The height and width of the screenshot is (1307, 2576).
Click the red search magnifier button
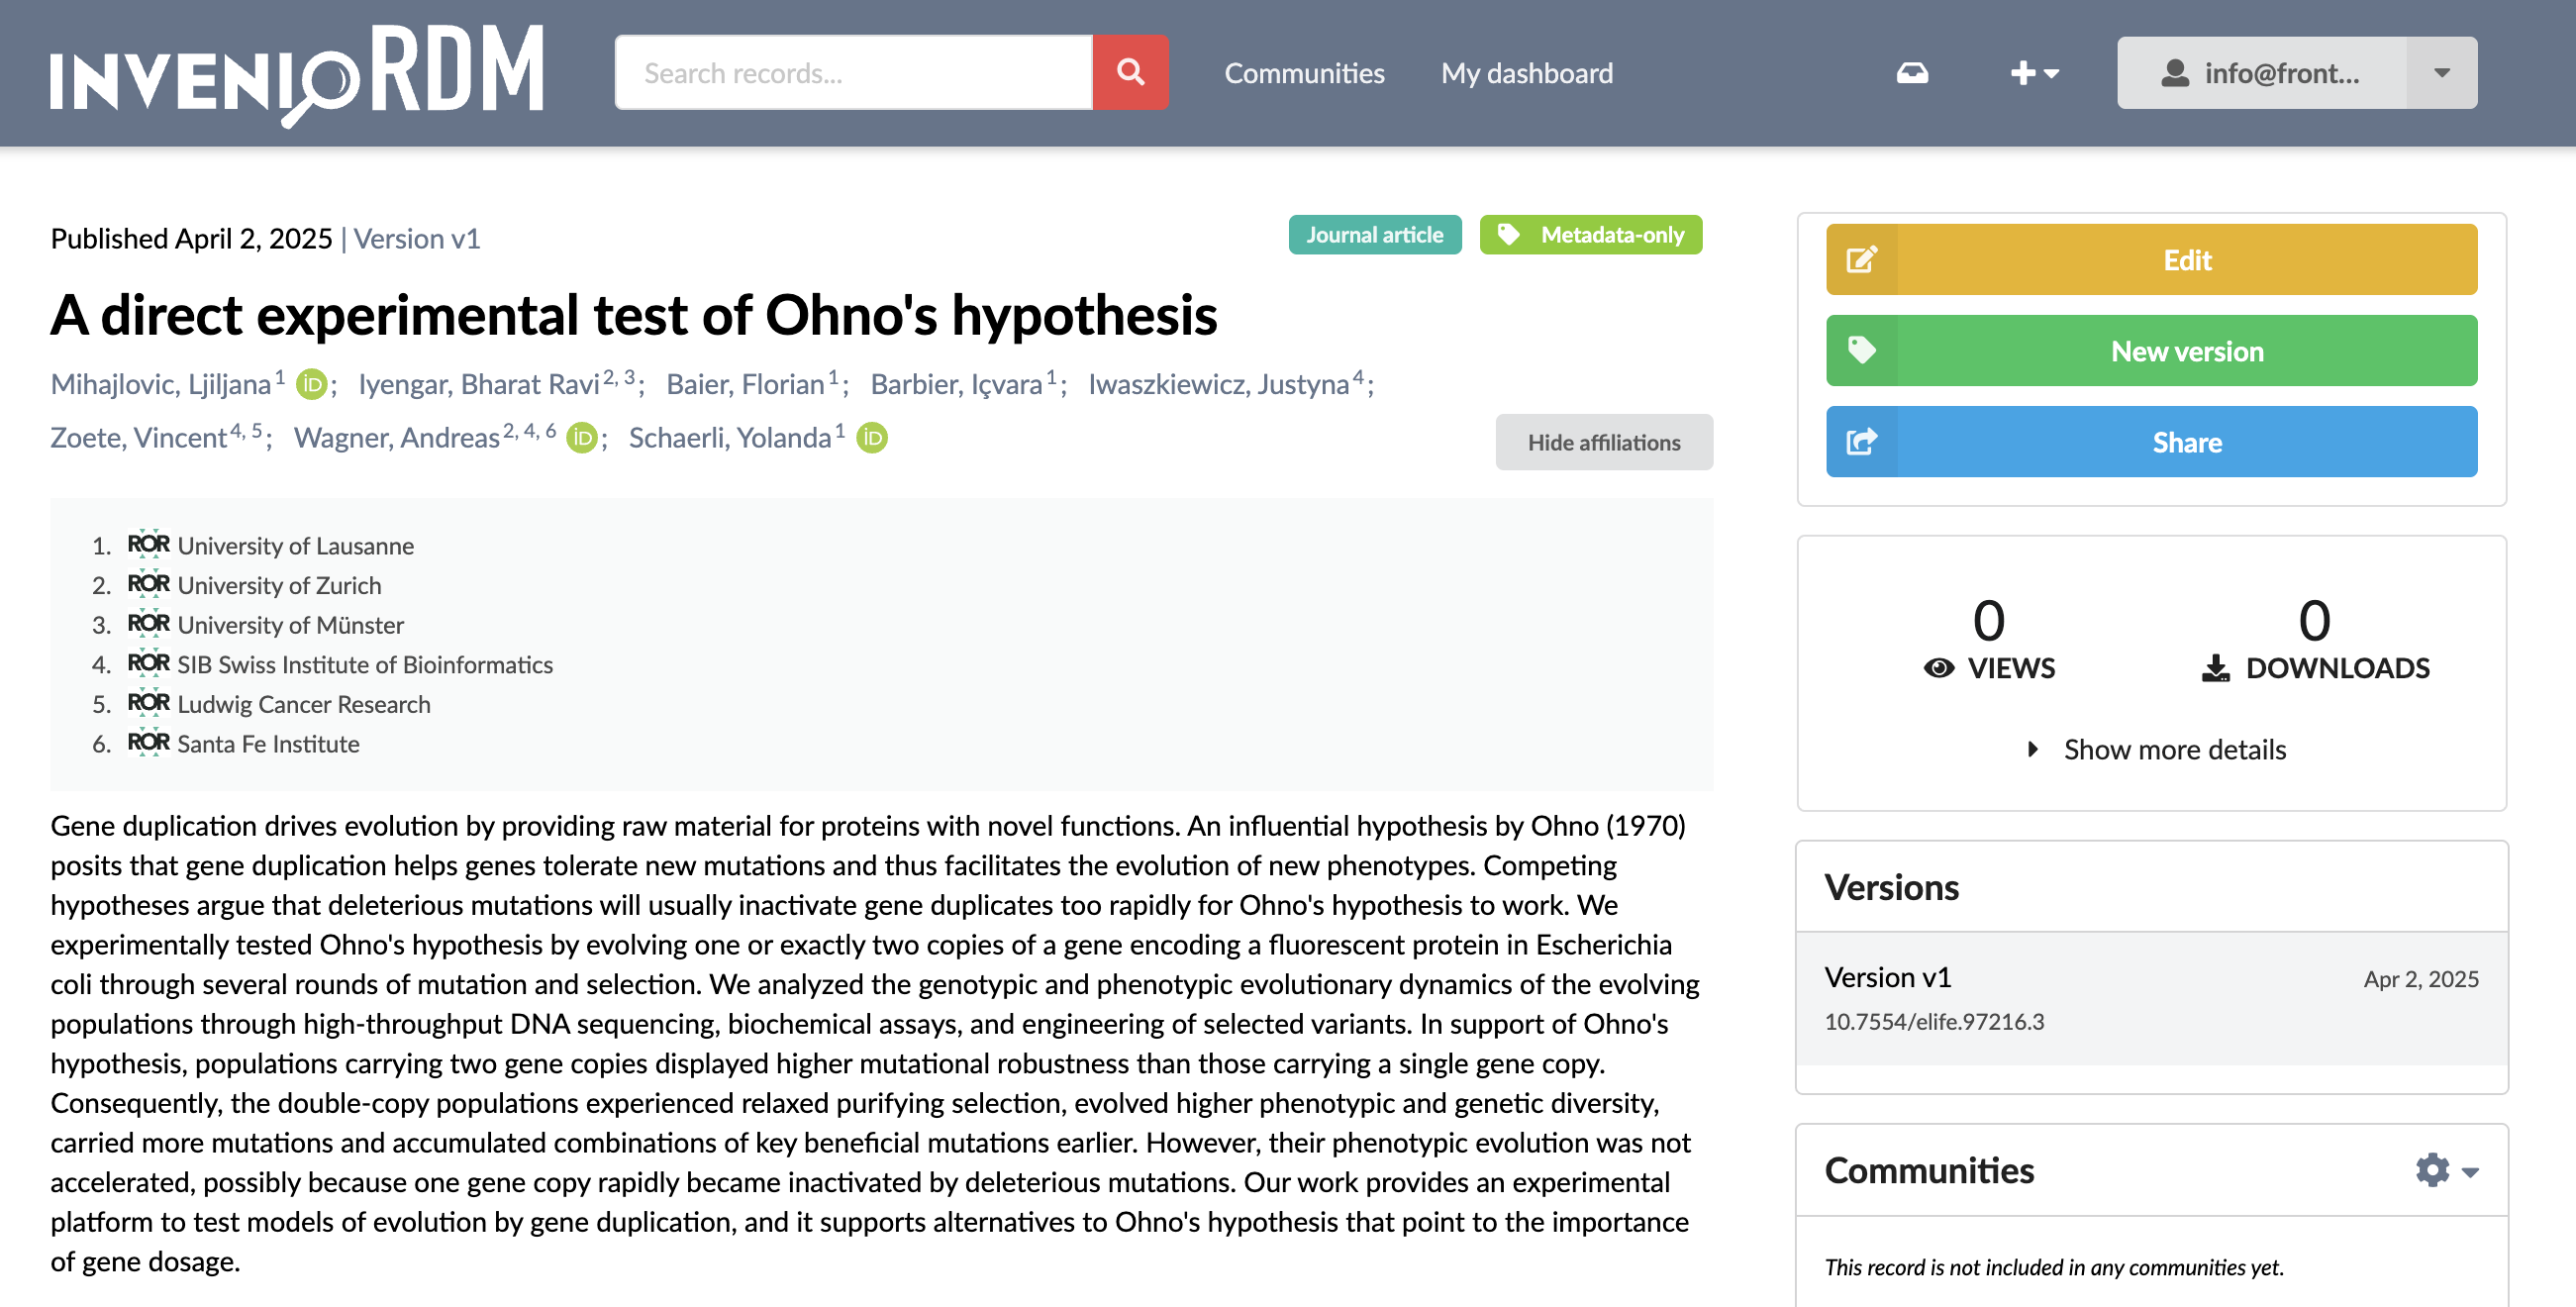click(x=1130, y=72)
